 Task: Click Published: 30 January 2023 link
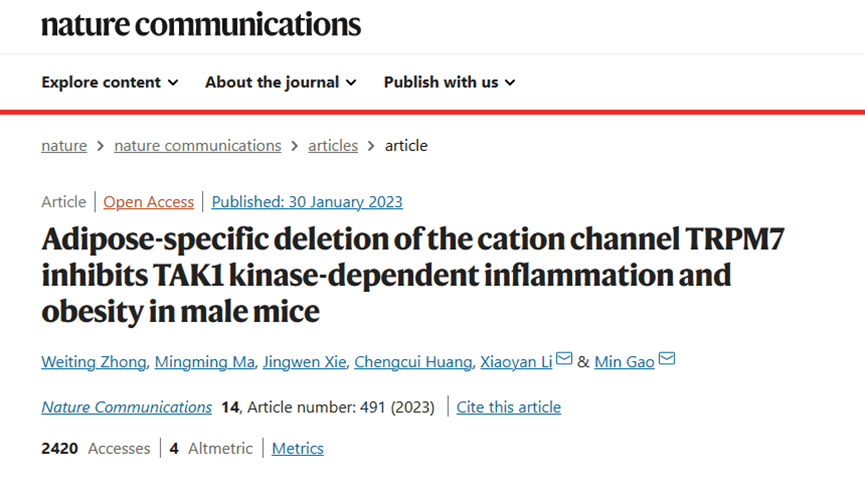click(x=307, y=202)
